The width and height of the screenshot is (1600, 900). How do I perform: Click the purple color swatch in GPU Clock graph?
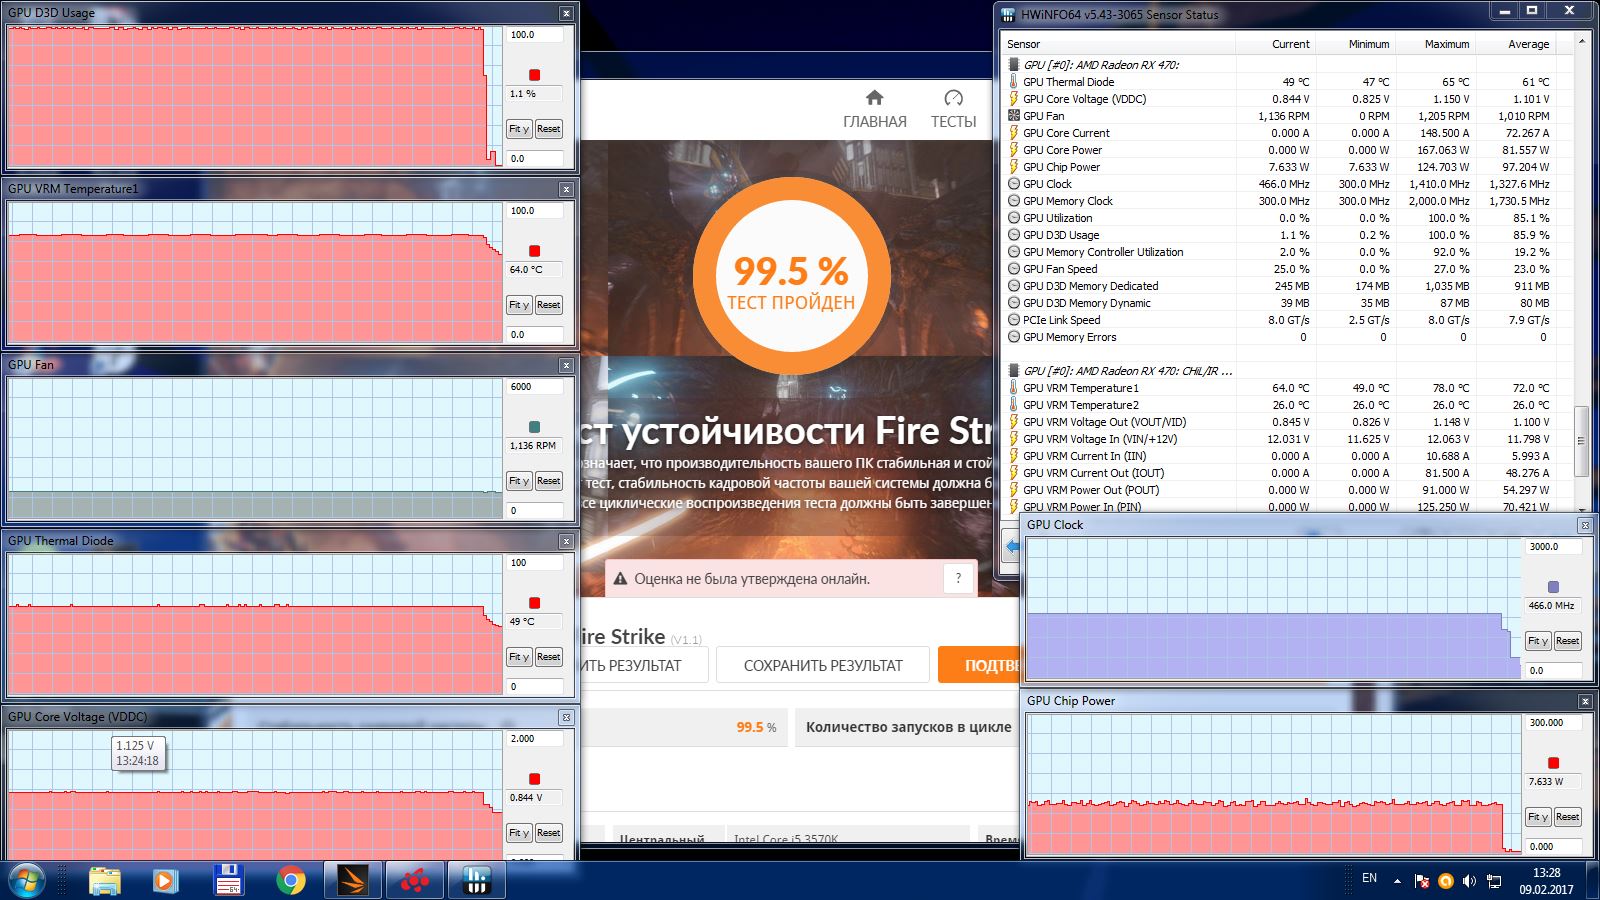point(1553,587)
